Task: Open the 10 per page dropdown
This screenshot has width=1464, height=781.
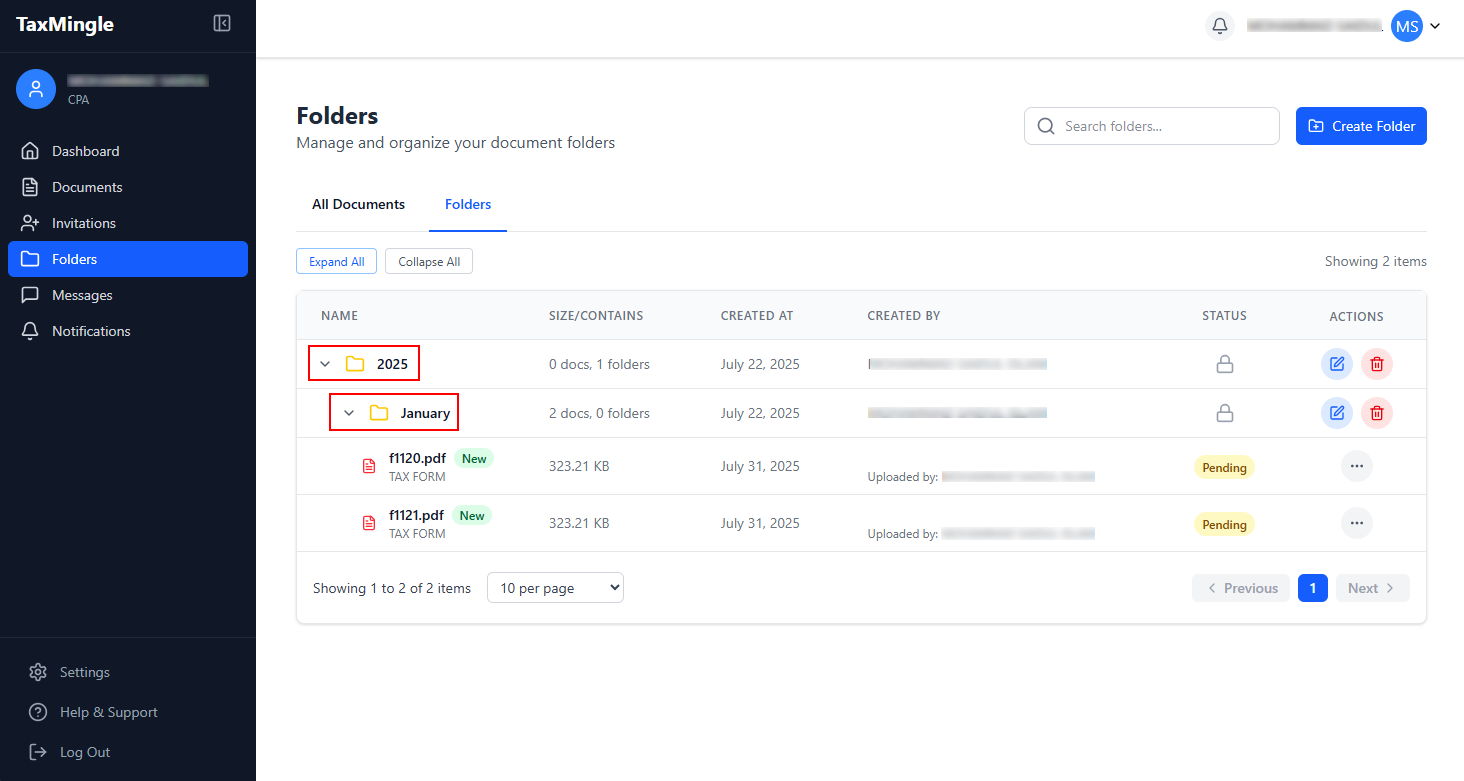Action: click(x=555, y=588)
